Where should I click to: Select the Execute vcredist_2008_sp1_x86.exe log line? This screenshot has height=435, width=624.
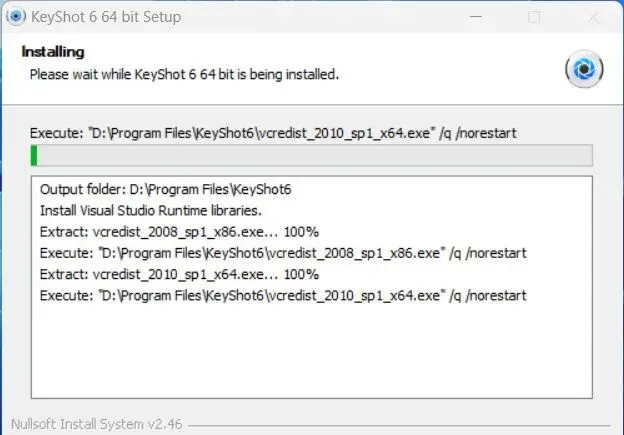(283, 253)
